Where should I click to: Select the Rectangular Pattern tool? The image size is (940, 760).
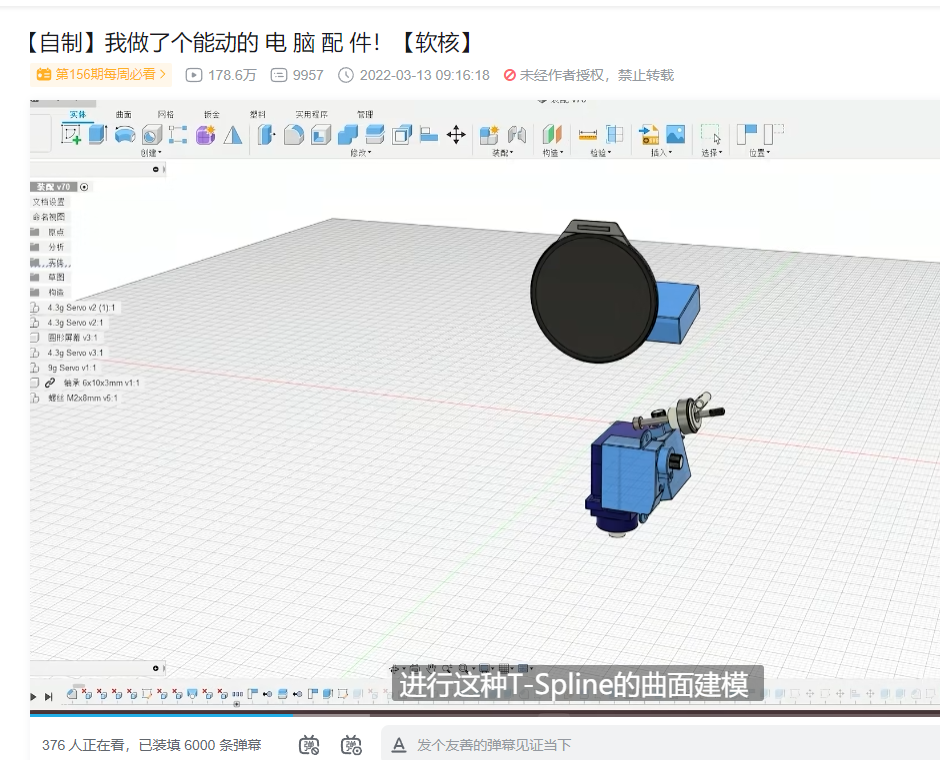tap(178, 135)
